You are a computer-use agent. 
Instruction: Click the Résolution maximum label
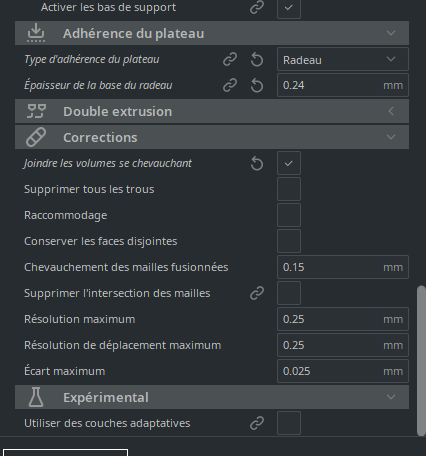click(x=80, y=319)
